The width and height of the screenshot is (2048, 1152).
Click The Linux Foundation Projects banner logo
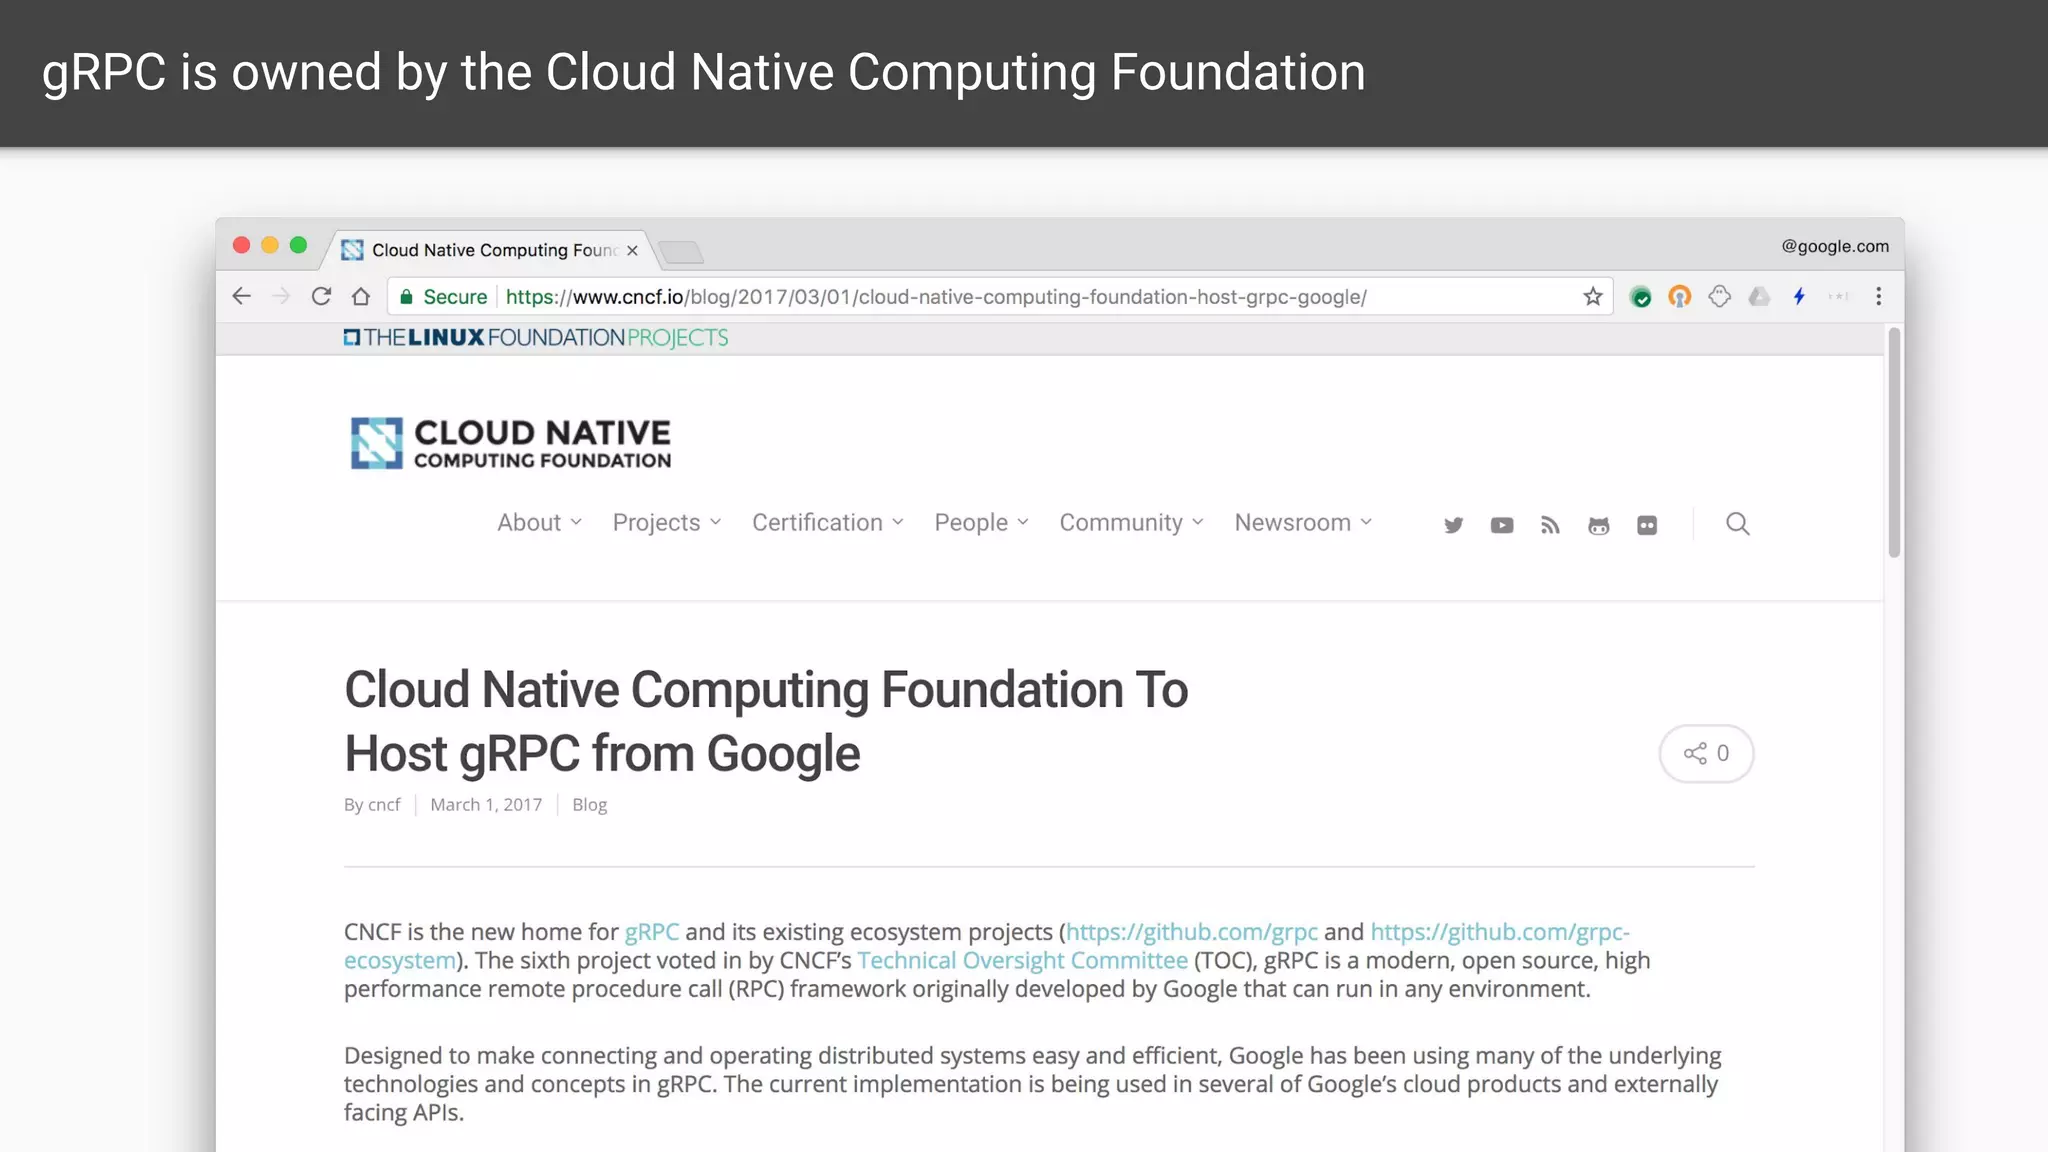click(536, 338)
